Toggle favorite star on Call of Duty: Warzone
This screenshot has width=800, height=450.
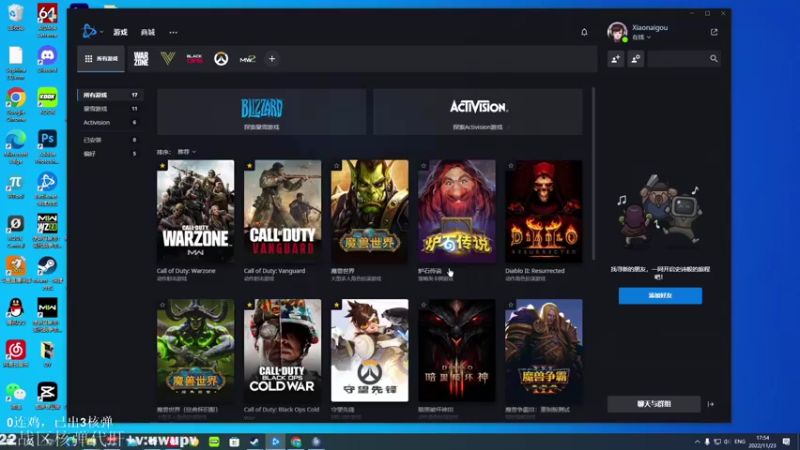click(162, 166)
